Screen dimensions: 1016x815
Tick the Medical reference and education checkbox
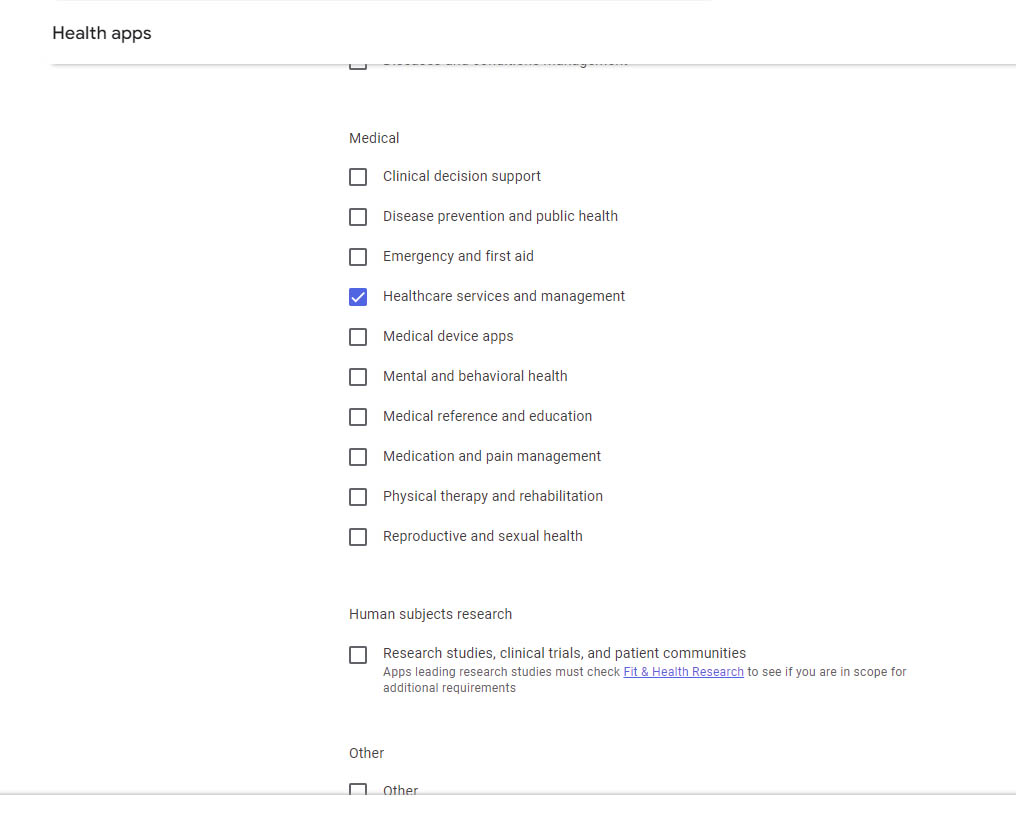(358, 417)
